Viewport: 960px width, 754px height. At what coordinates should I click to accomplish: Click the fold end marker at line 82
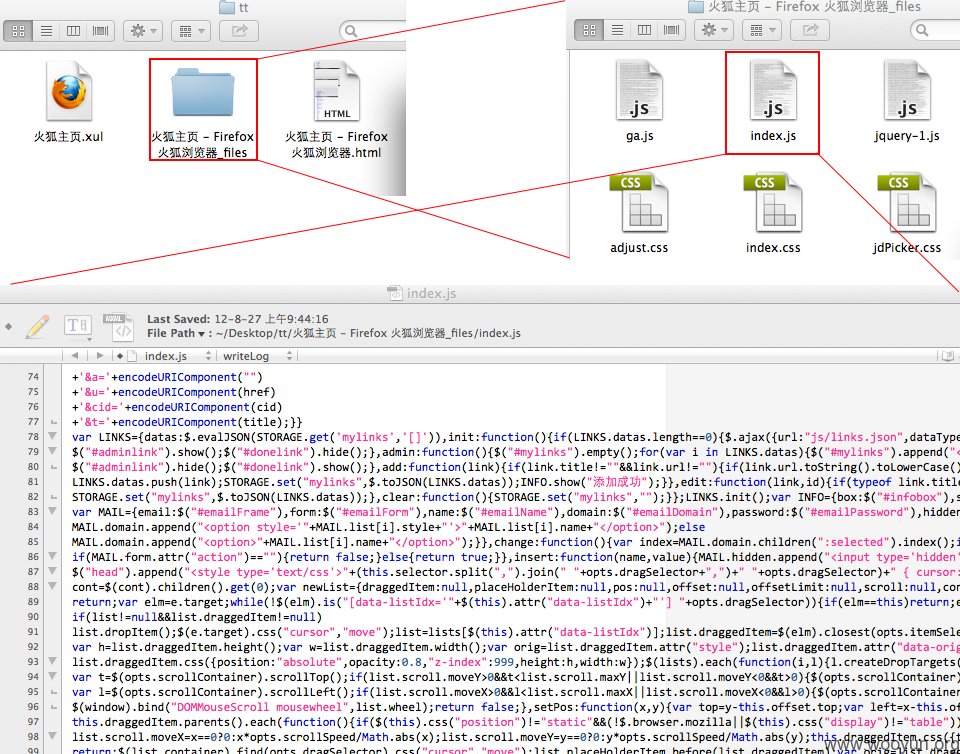(53, 497)
